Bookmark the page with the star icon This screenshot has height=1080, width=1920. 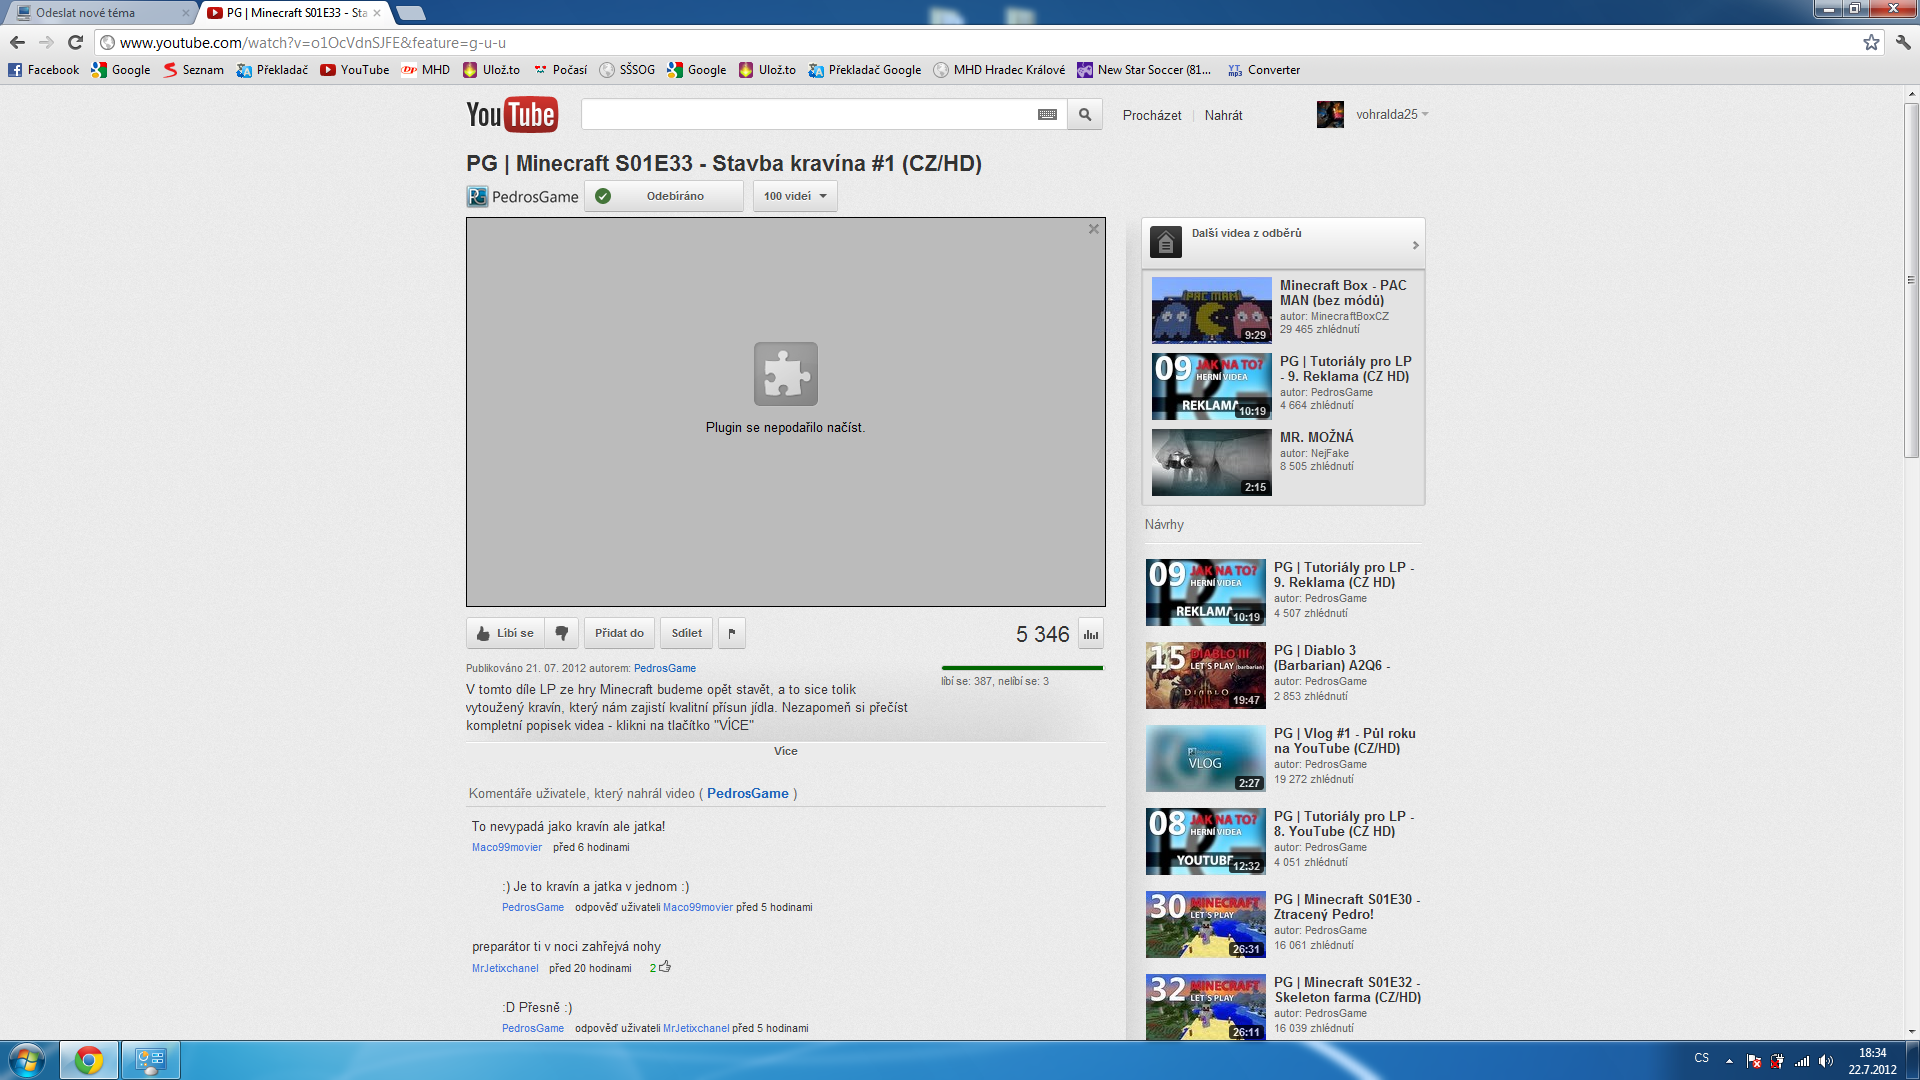tap(1871, 42)
